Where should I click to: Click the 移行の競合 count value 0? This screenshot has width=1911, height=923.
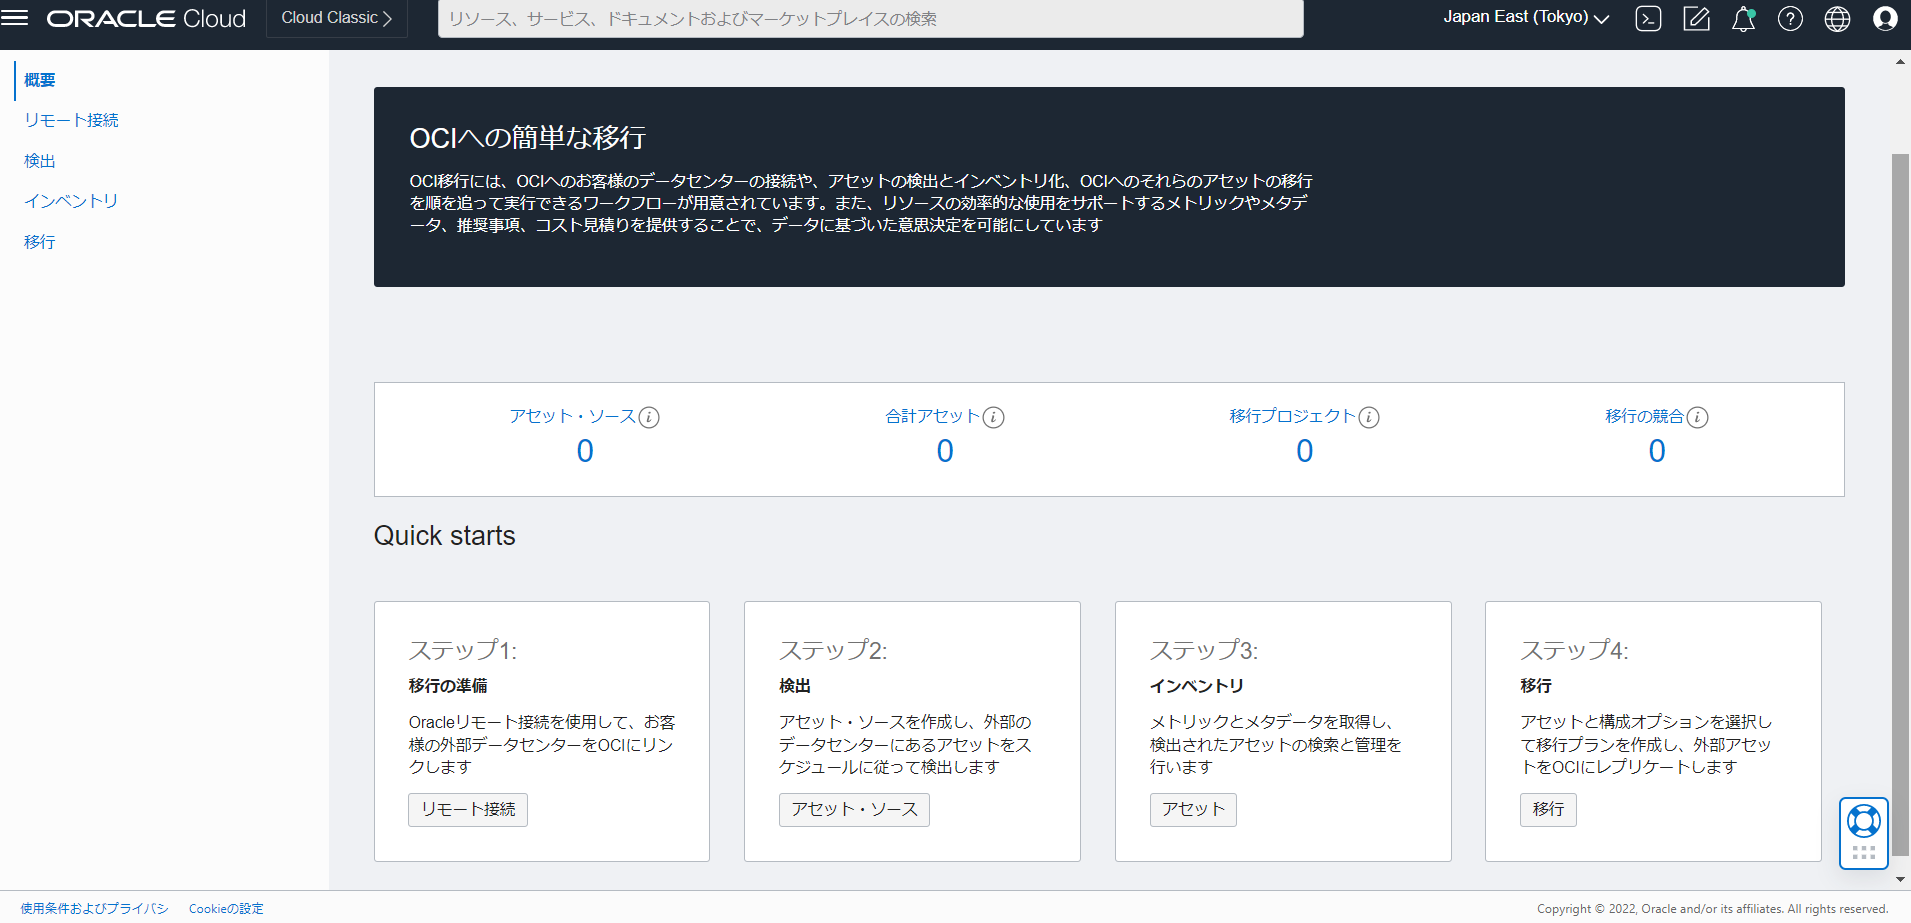tap(1657, 451)
